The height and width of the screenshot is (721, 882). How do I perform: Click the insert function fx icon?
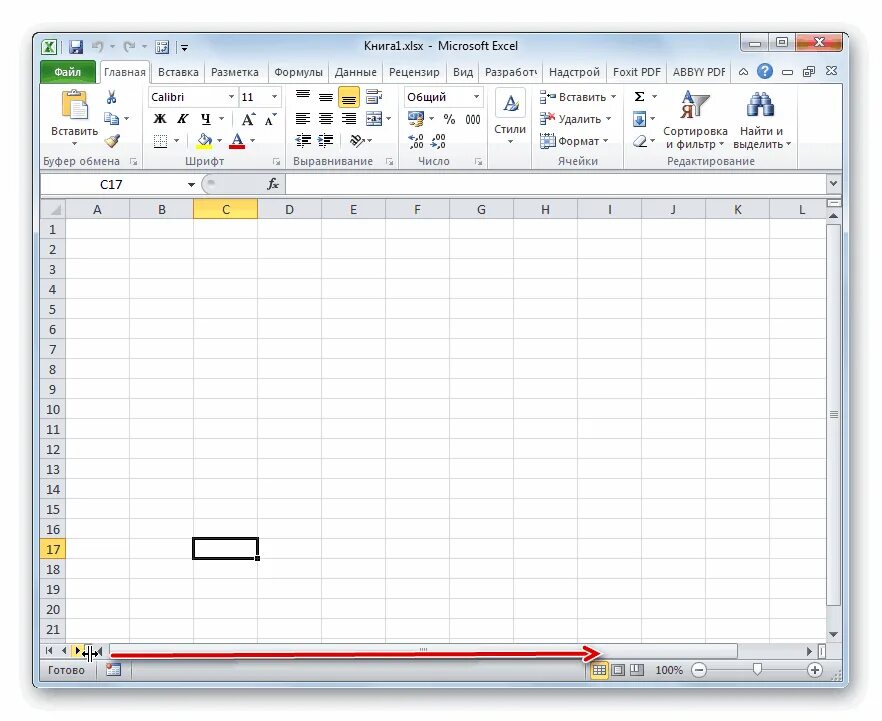[273, 184]
